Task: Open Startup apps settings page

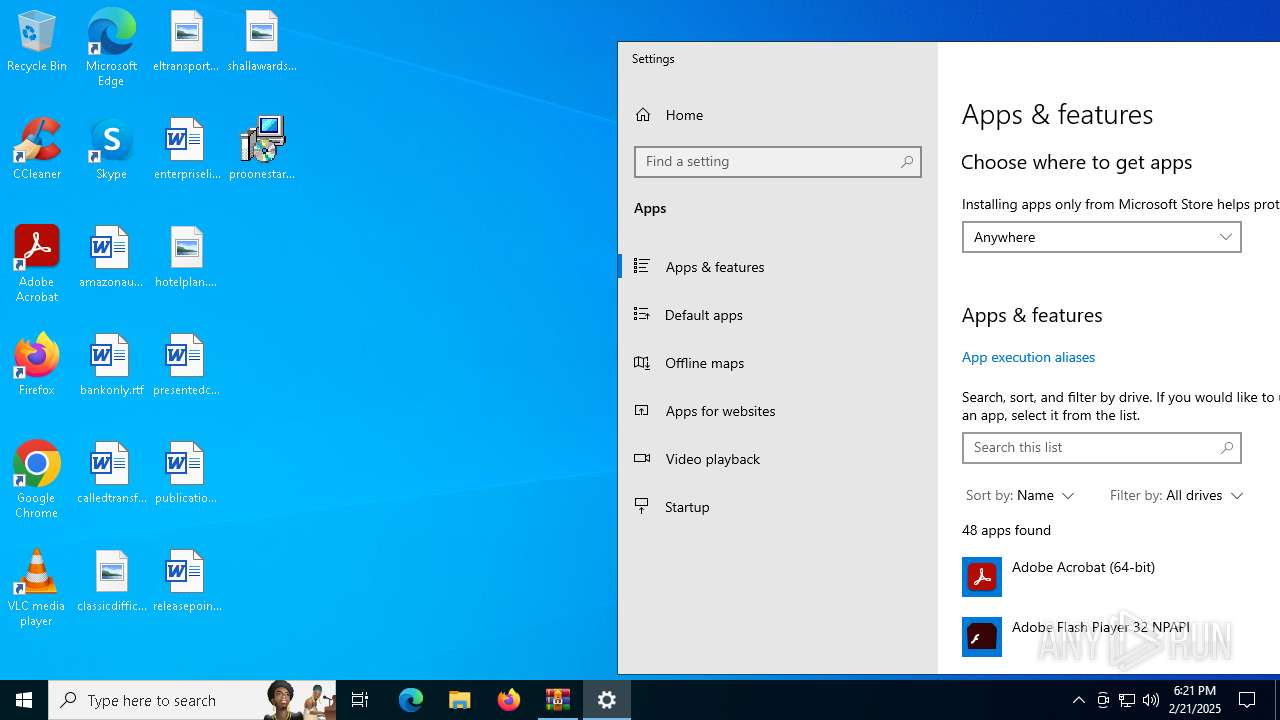Action: pyautogui.click(x=778, y=506)
